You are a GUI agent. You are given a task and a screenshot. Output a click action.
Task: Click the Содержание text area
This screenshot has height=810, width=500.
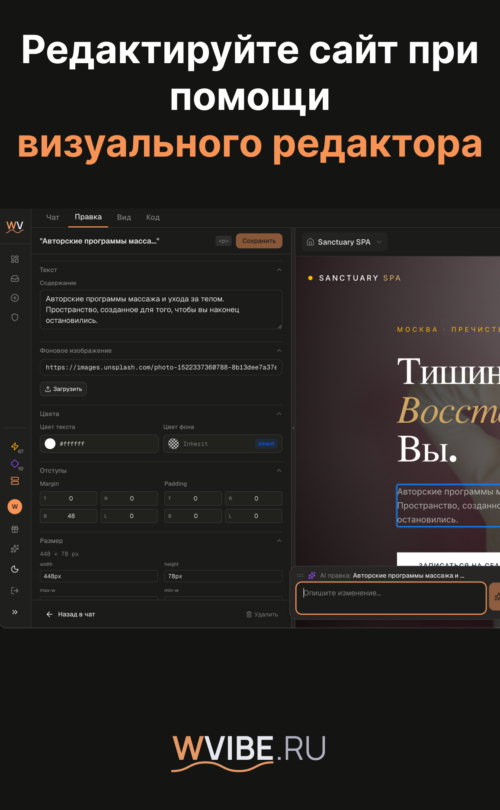[161, 309]
